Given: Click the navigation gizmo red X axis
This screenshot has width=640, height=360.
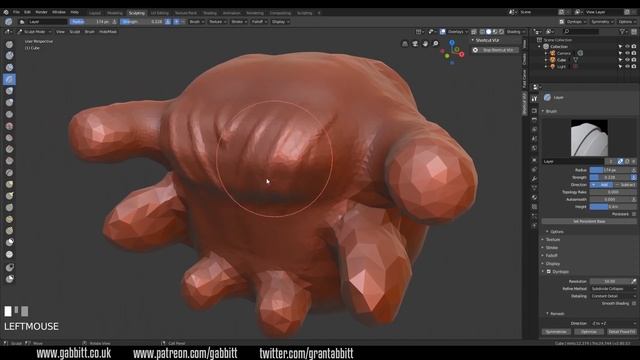Looking at the screenshot, I should click(462, 54).
